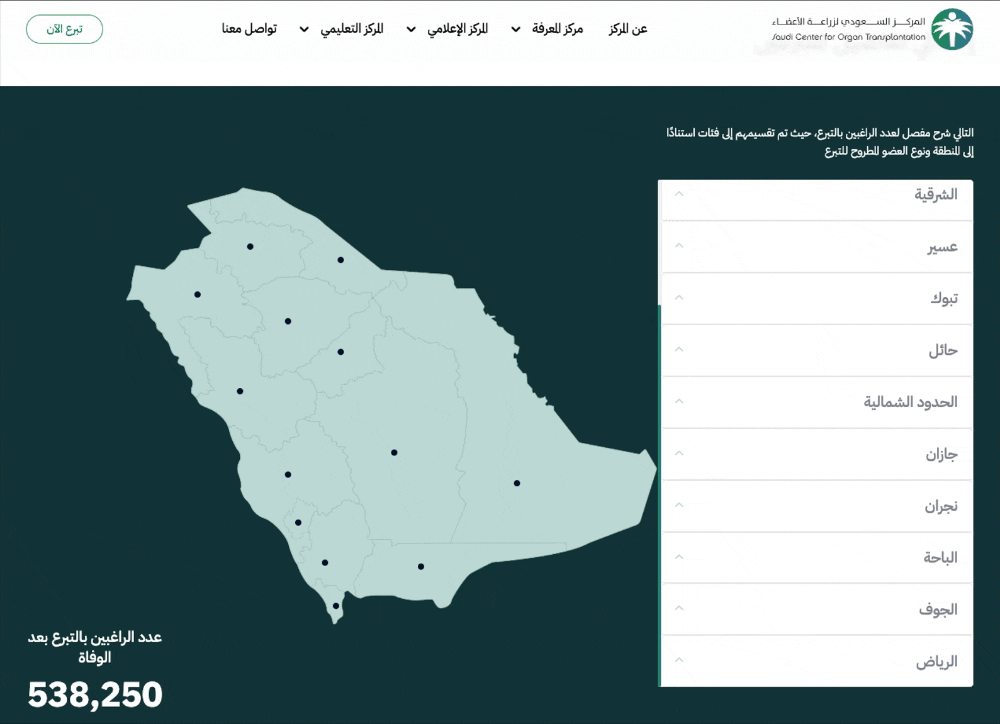The image size is (1000, 724).
Task: Click the Eastern Province dot on the map
Action: [517, 483]
